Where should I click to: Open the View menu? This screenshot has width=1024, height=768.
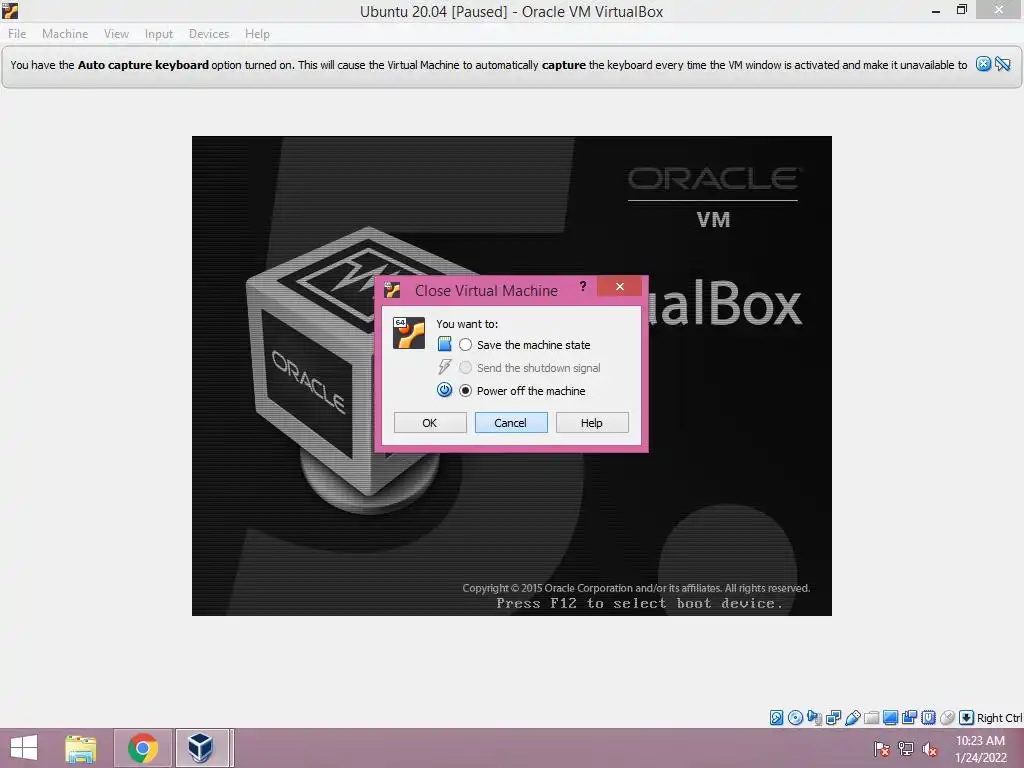pyautogui.click(x=116, y=34)
